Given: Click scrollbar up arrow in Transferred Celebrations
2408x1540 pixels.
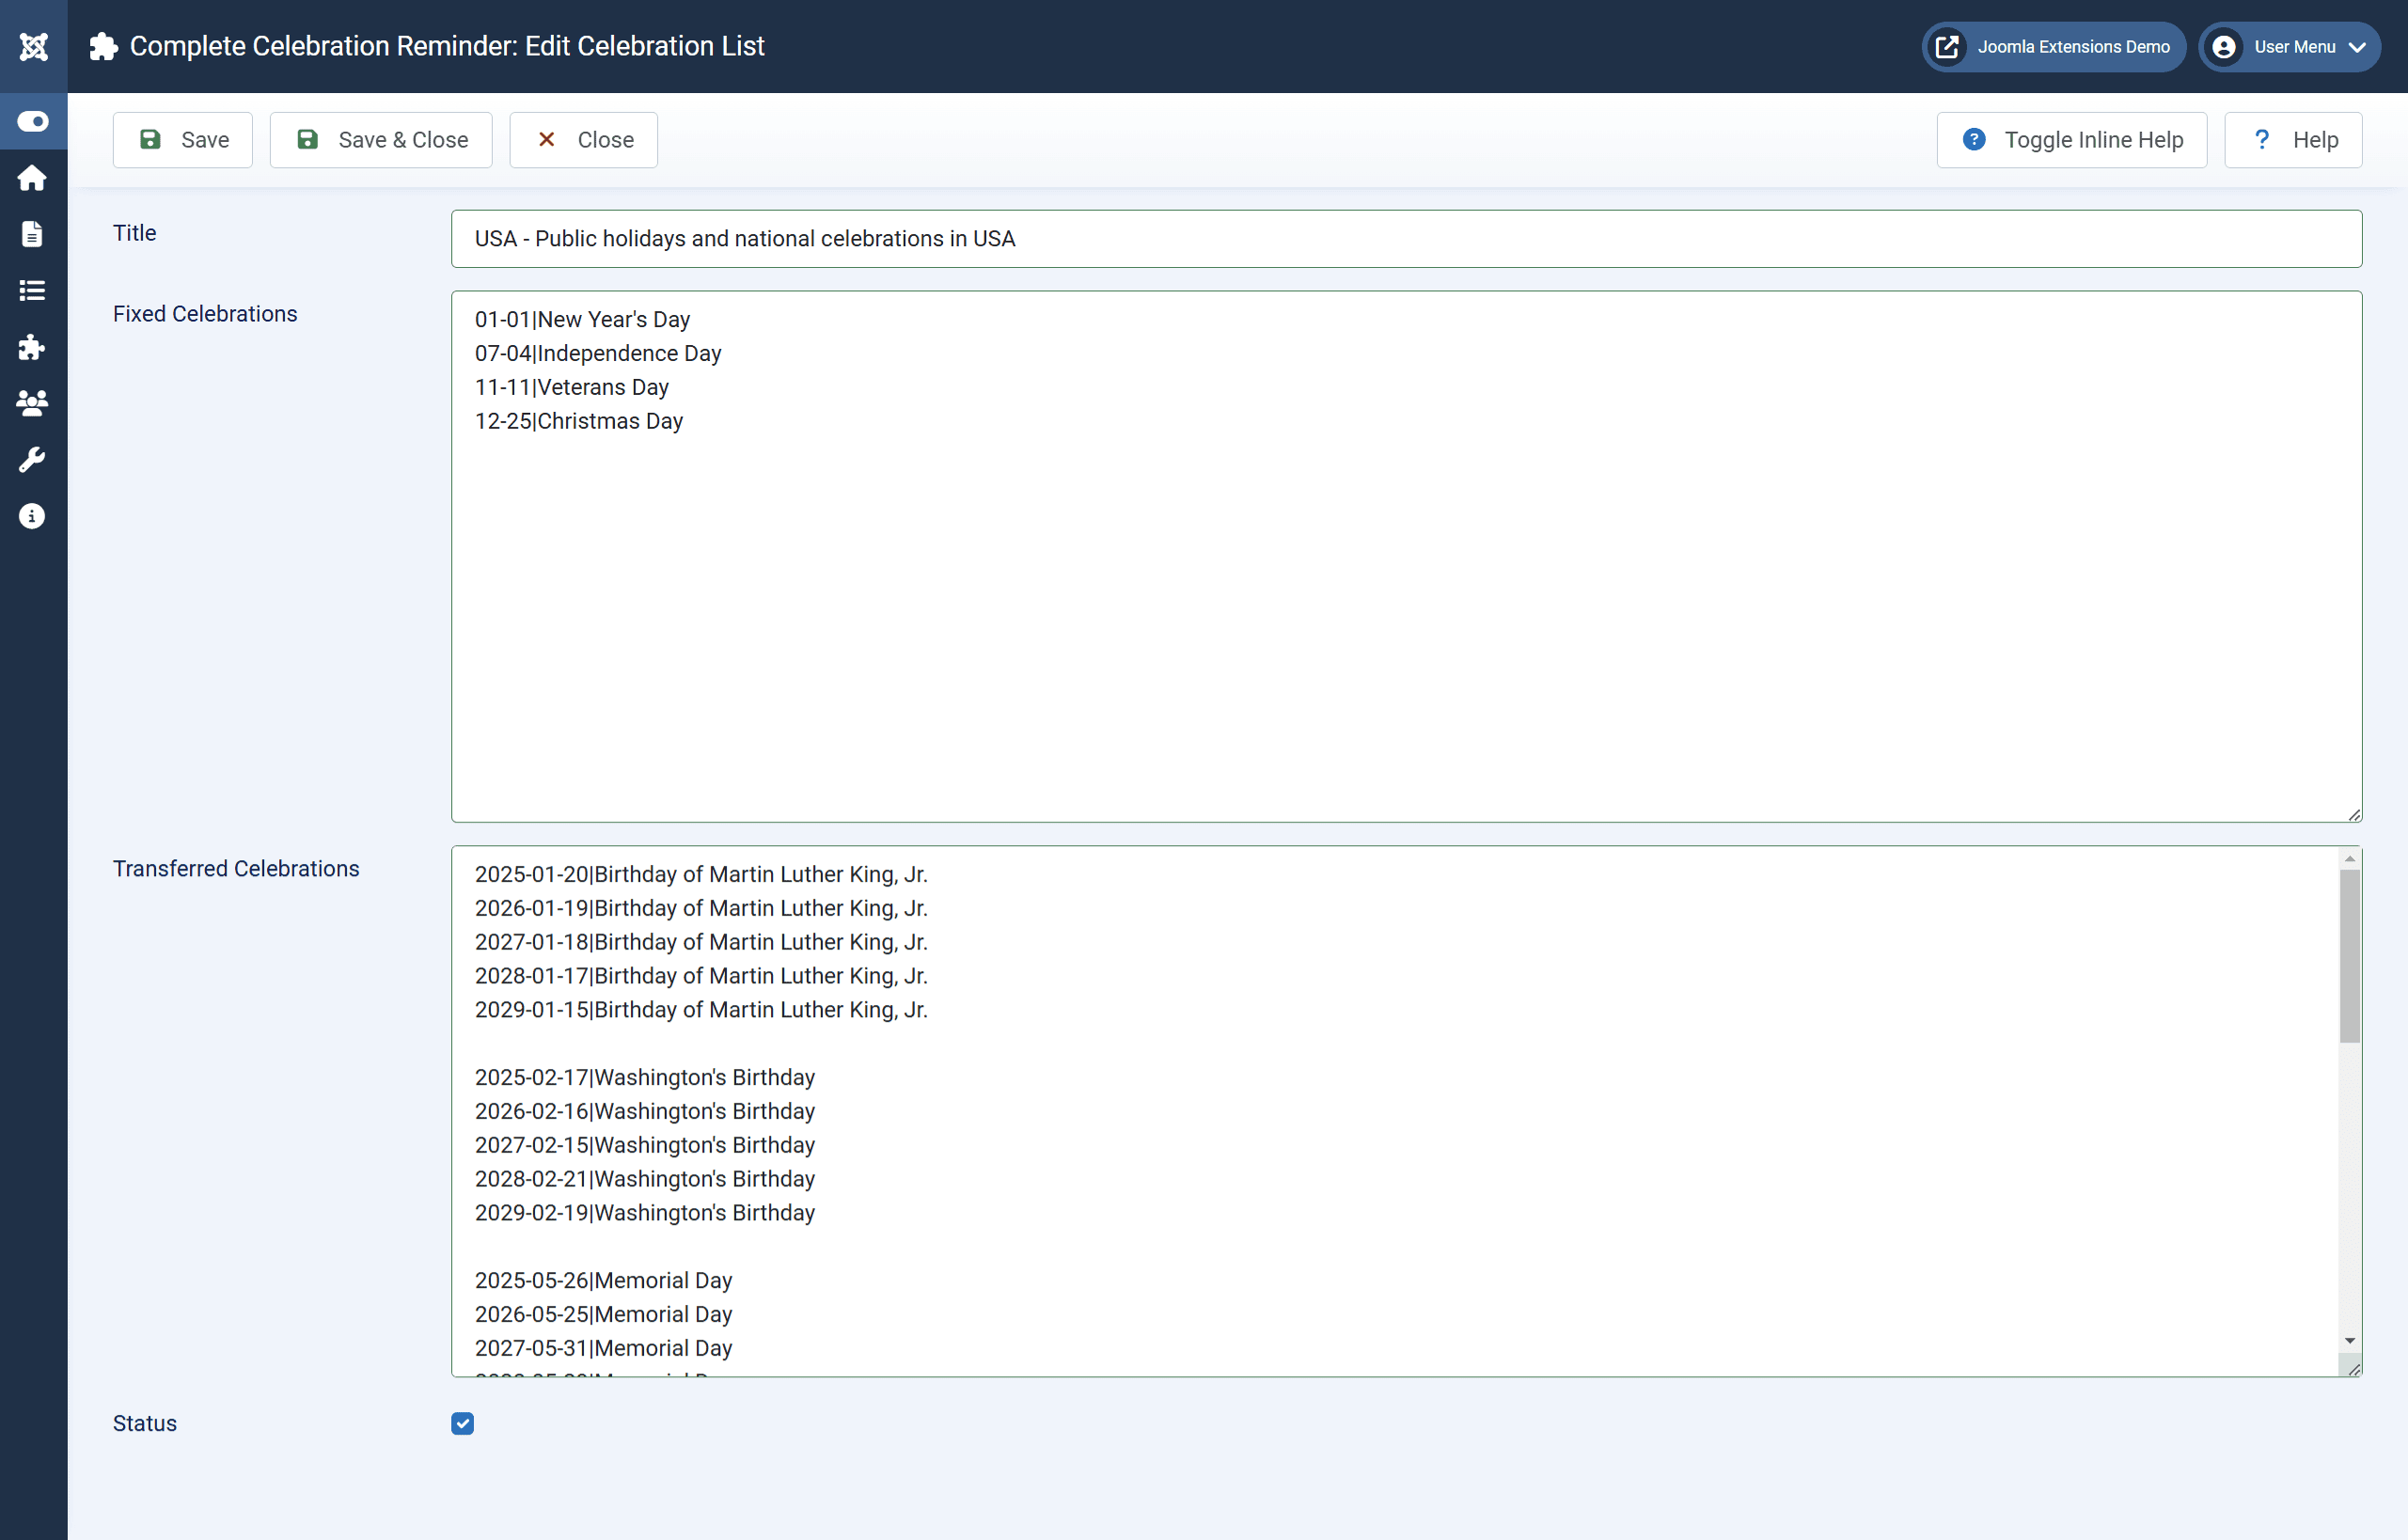Looking at the screenshot, I should 2349,859.
